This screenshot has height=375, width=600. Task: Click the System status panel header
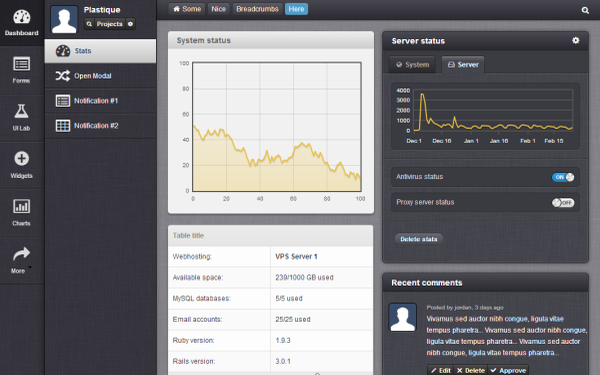(x=271, y=40)
